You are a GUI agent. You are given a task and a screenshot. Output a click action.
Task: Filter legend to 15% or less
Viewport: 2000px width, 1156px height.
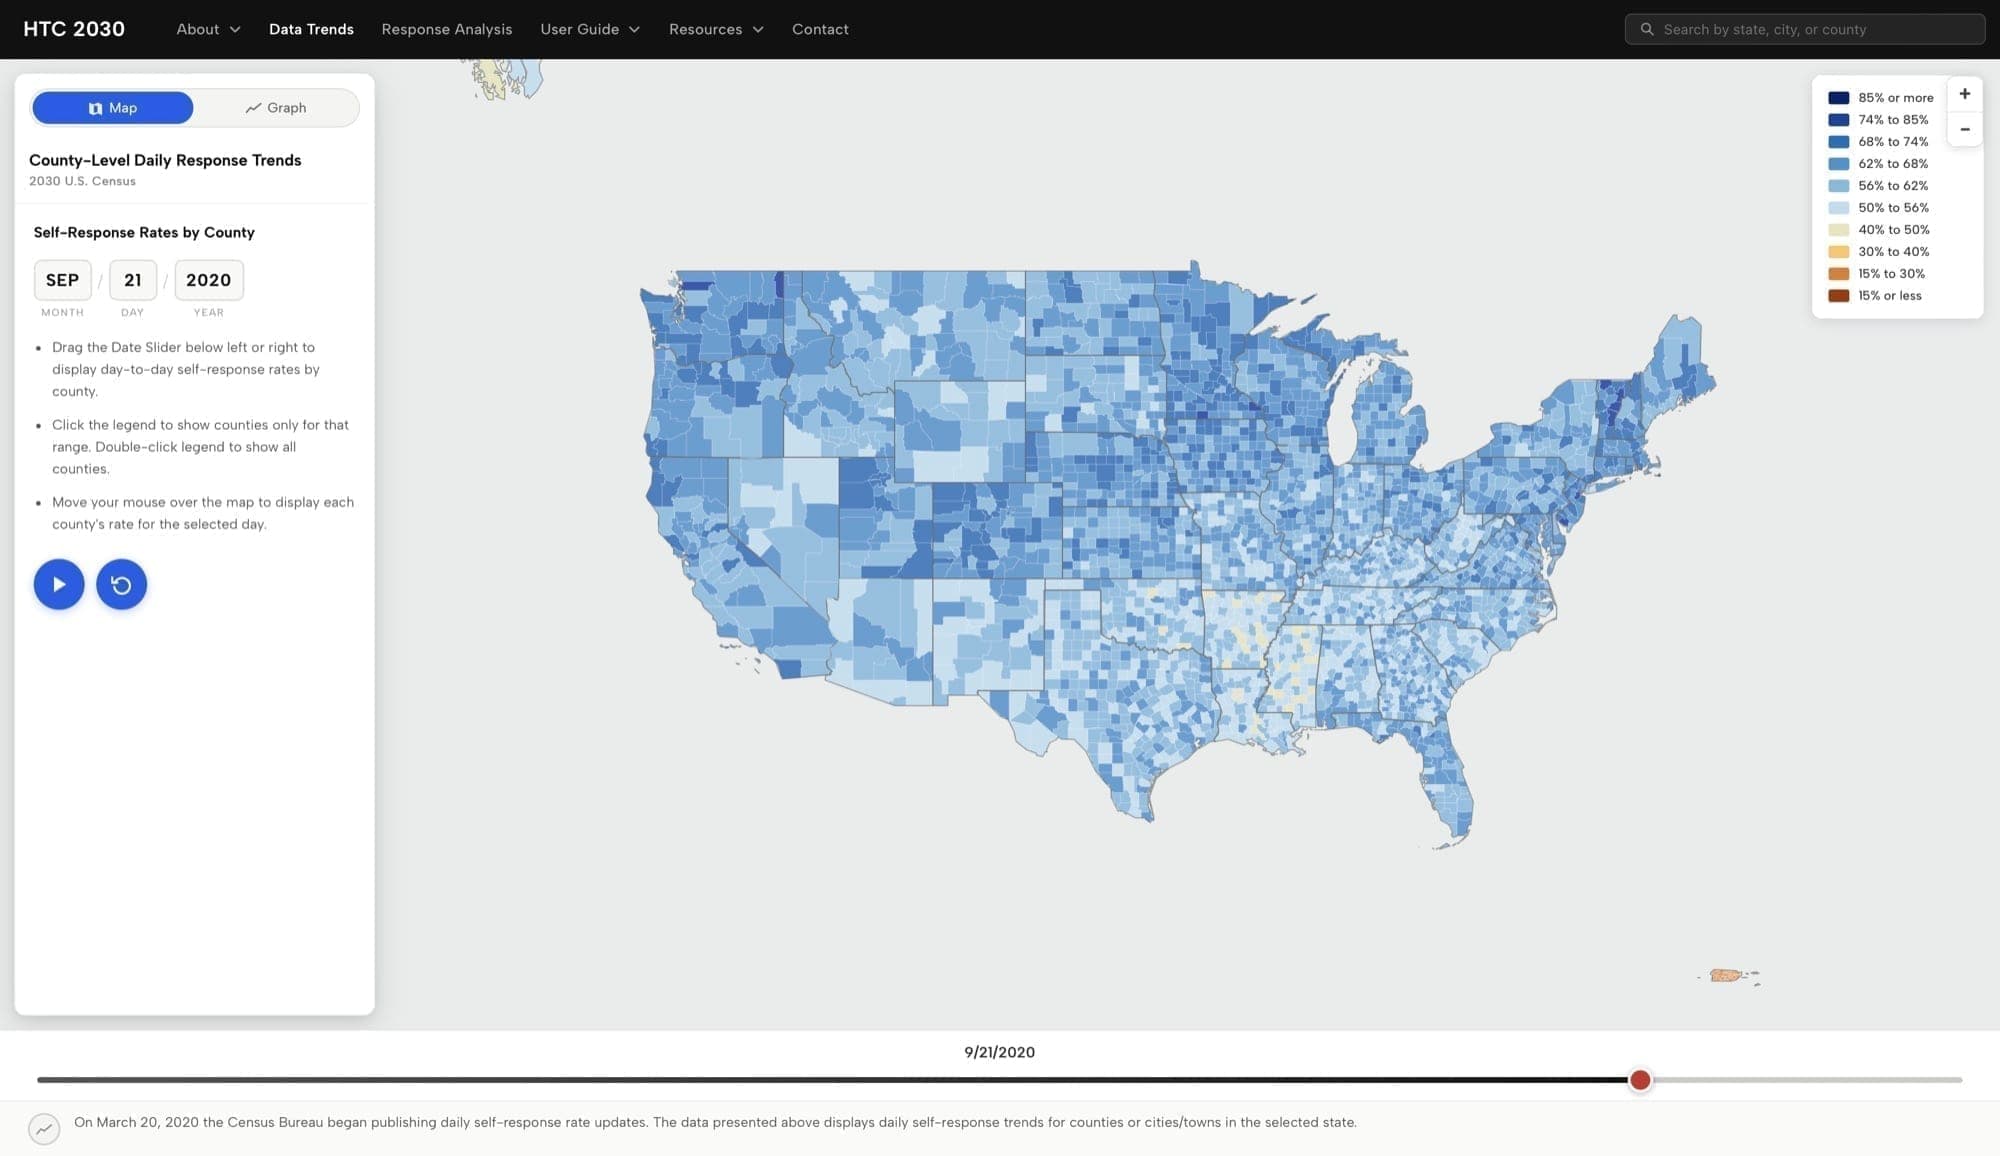(x=1875, y=296)
